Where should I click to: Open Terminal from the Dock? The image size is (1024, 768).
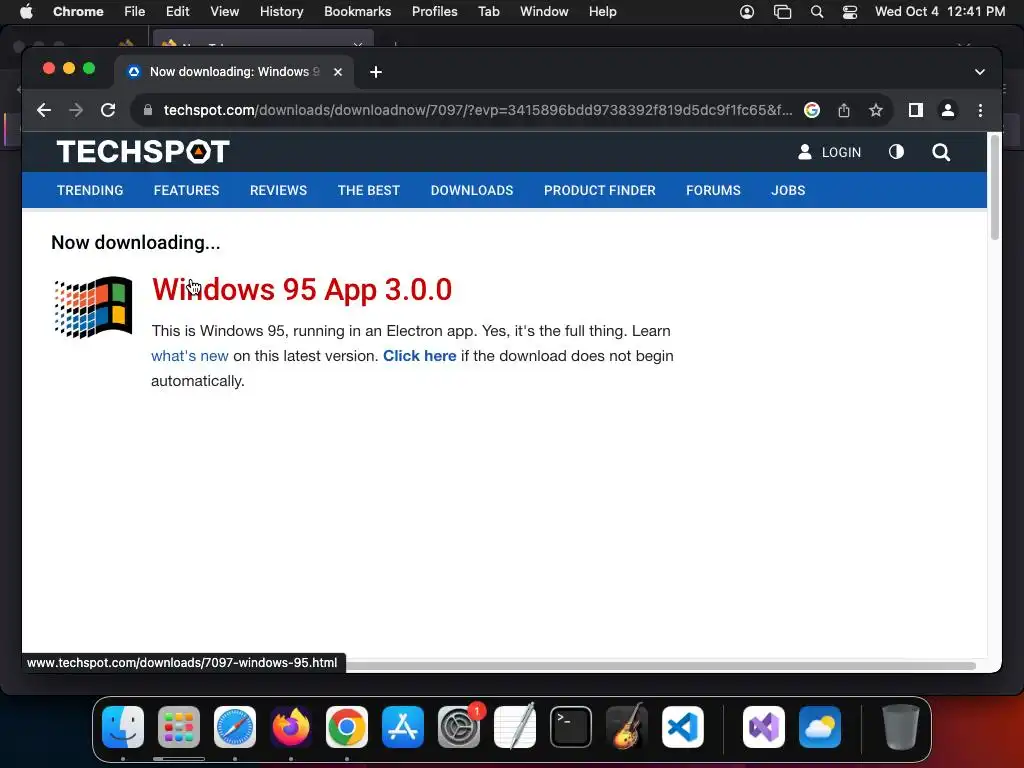pyautogui.click(x=571, y=727)
